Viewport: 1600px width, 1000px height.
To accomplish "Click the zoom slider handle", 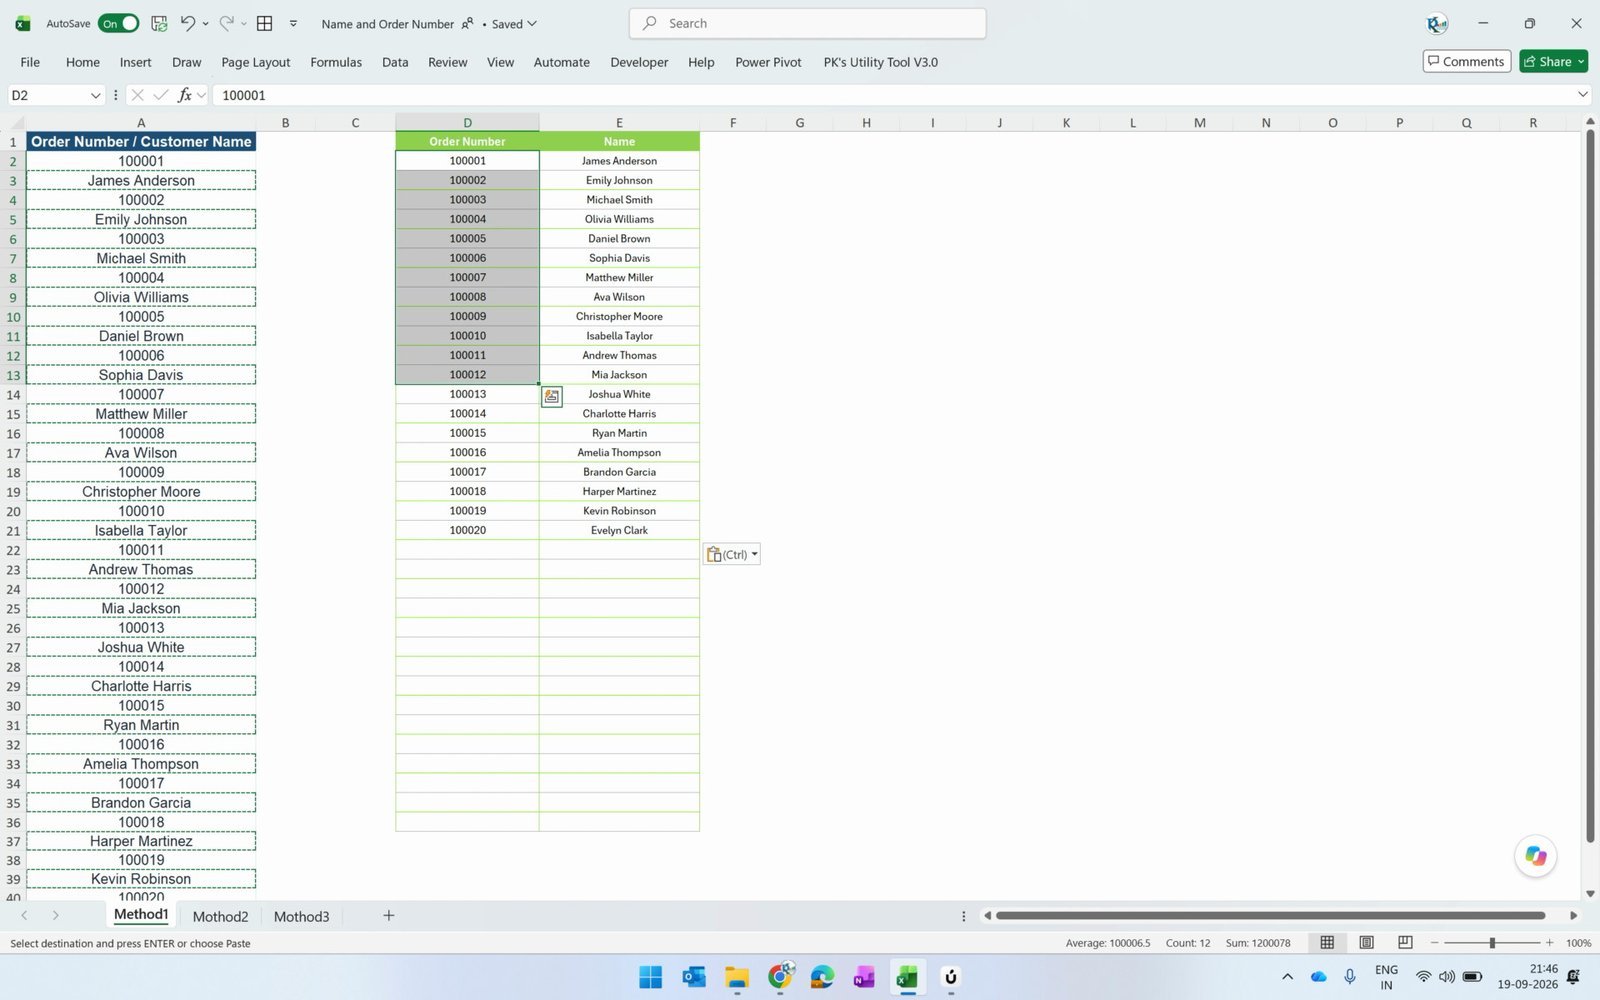I will [1492, 943].
